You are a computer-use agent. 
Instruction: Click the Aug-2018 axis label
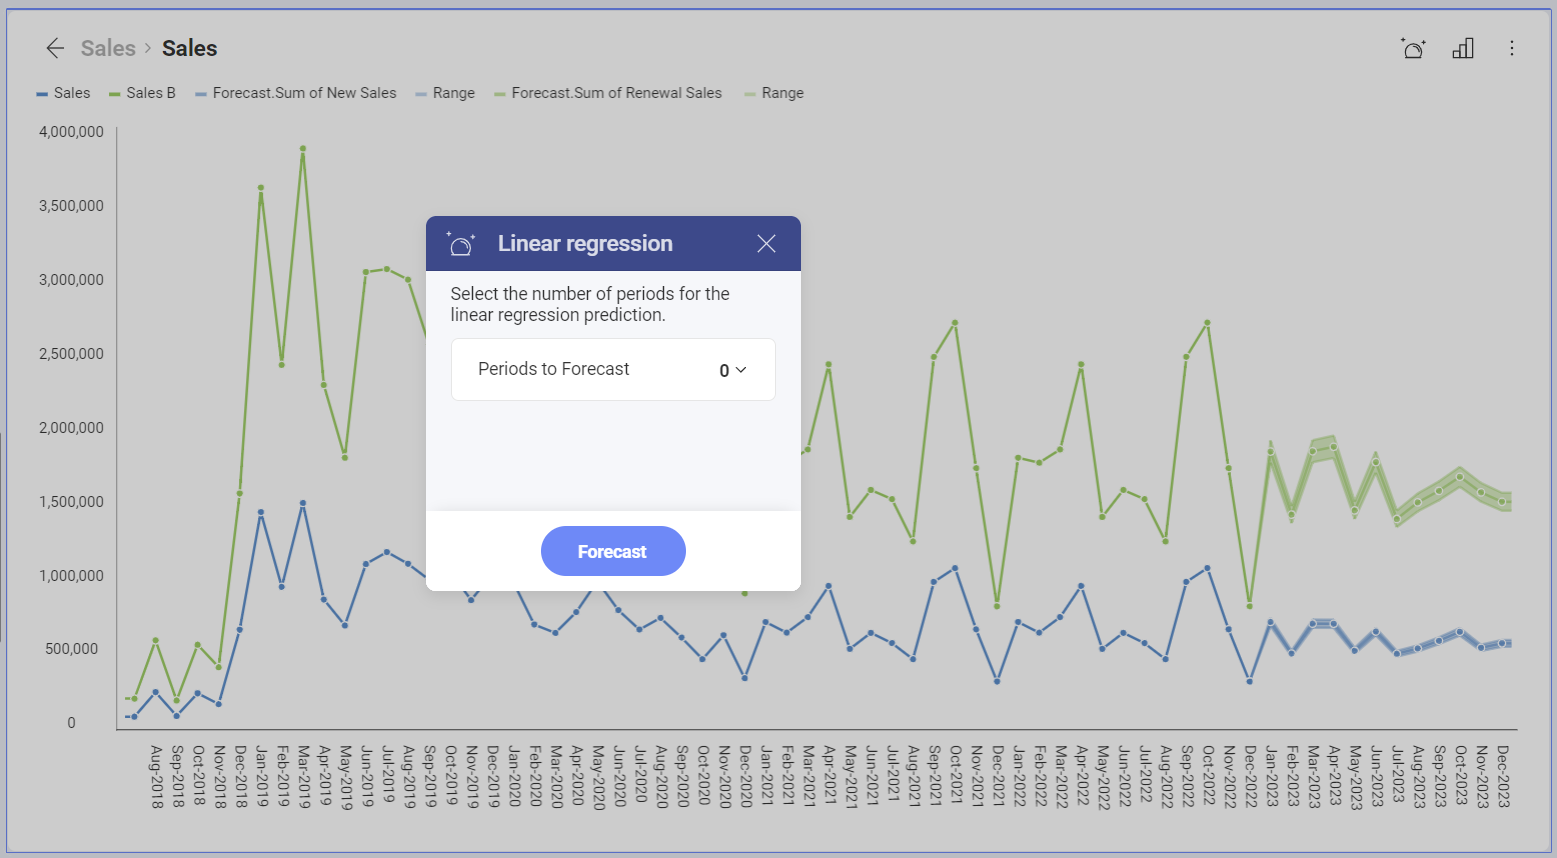156,776
